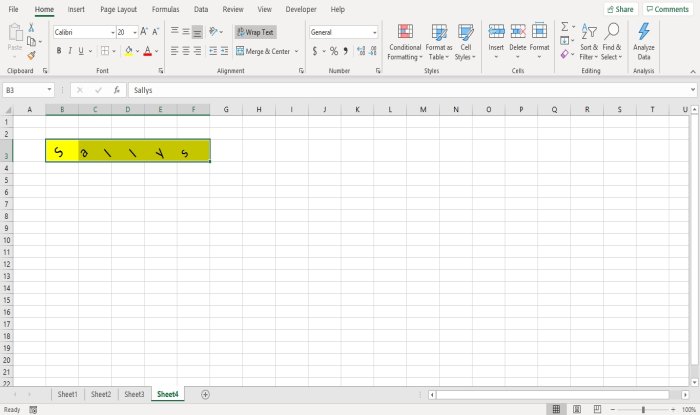
Task: Decrease font size with smaller A icon
Action: (155, 32)
